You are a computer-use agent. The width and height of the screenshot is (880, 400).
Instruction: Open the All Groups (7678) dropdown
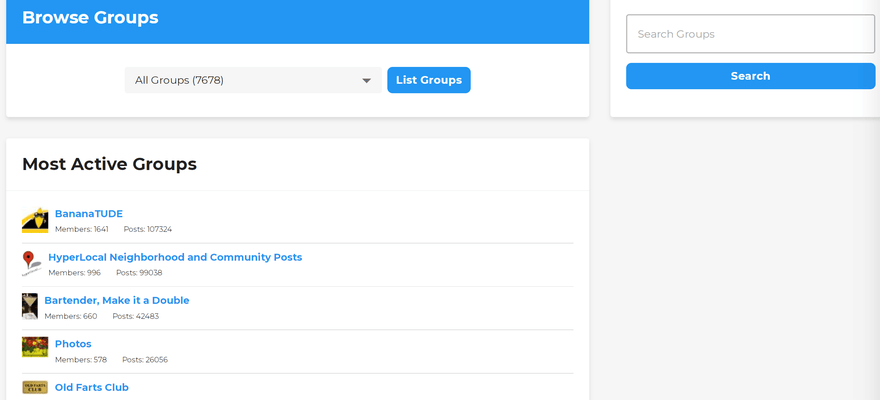(x=253, y=80)
